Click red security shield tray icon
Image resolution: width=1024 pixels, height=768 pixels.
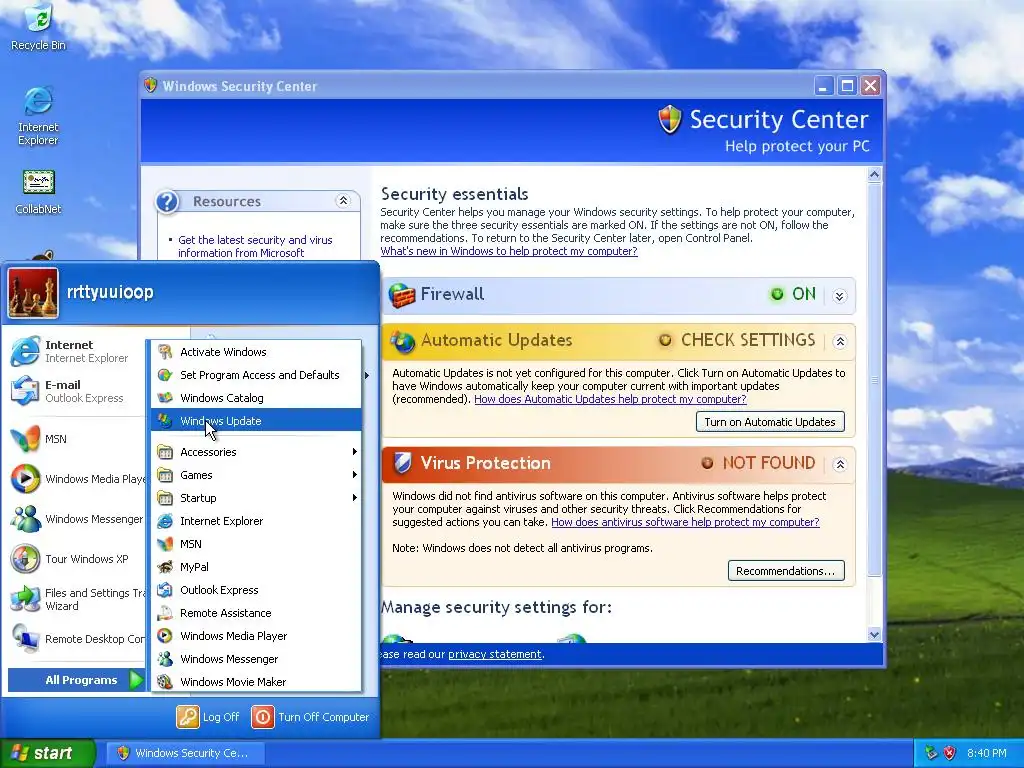pyautogui.click(x=950, y=753)
